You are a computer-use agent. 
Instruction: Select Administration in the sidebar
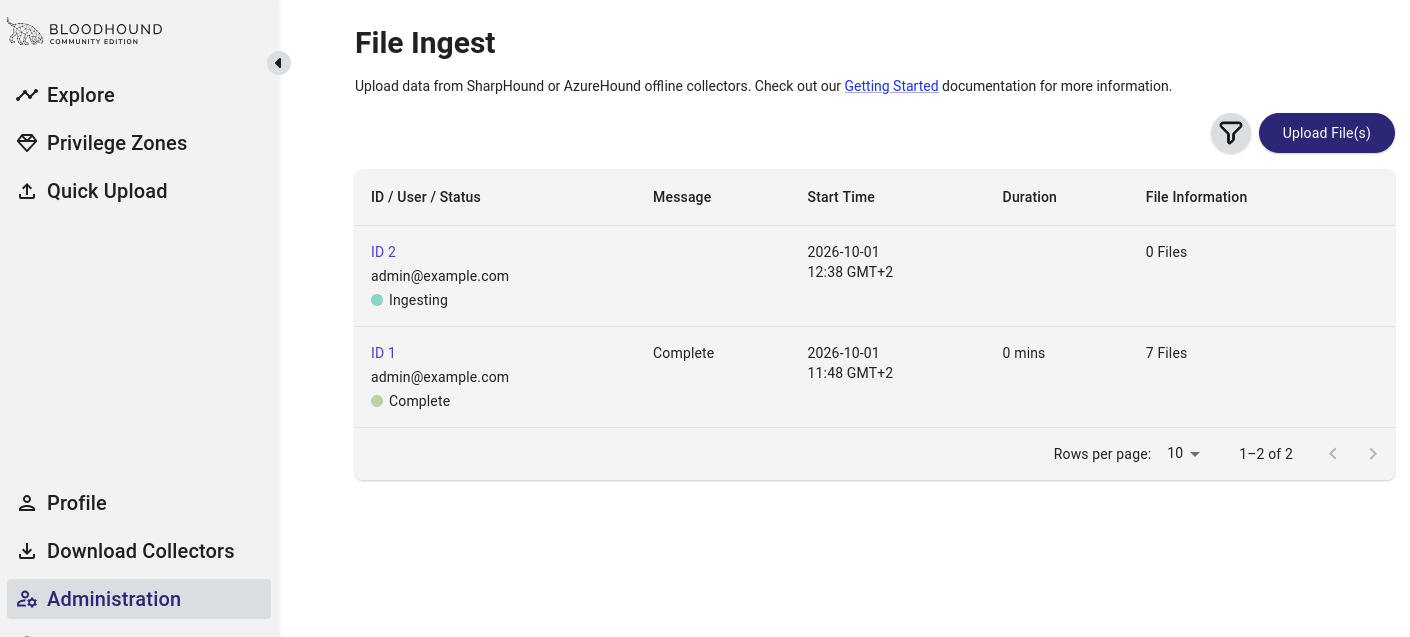139,599
